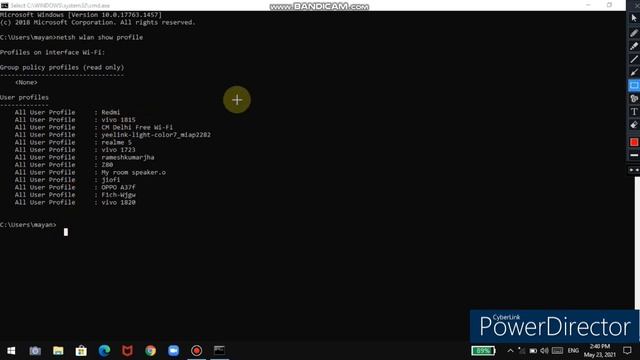
Task: Launch Google Chrome from taskbar
Action: click(151, 351)
